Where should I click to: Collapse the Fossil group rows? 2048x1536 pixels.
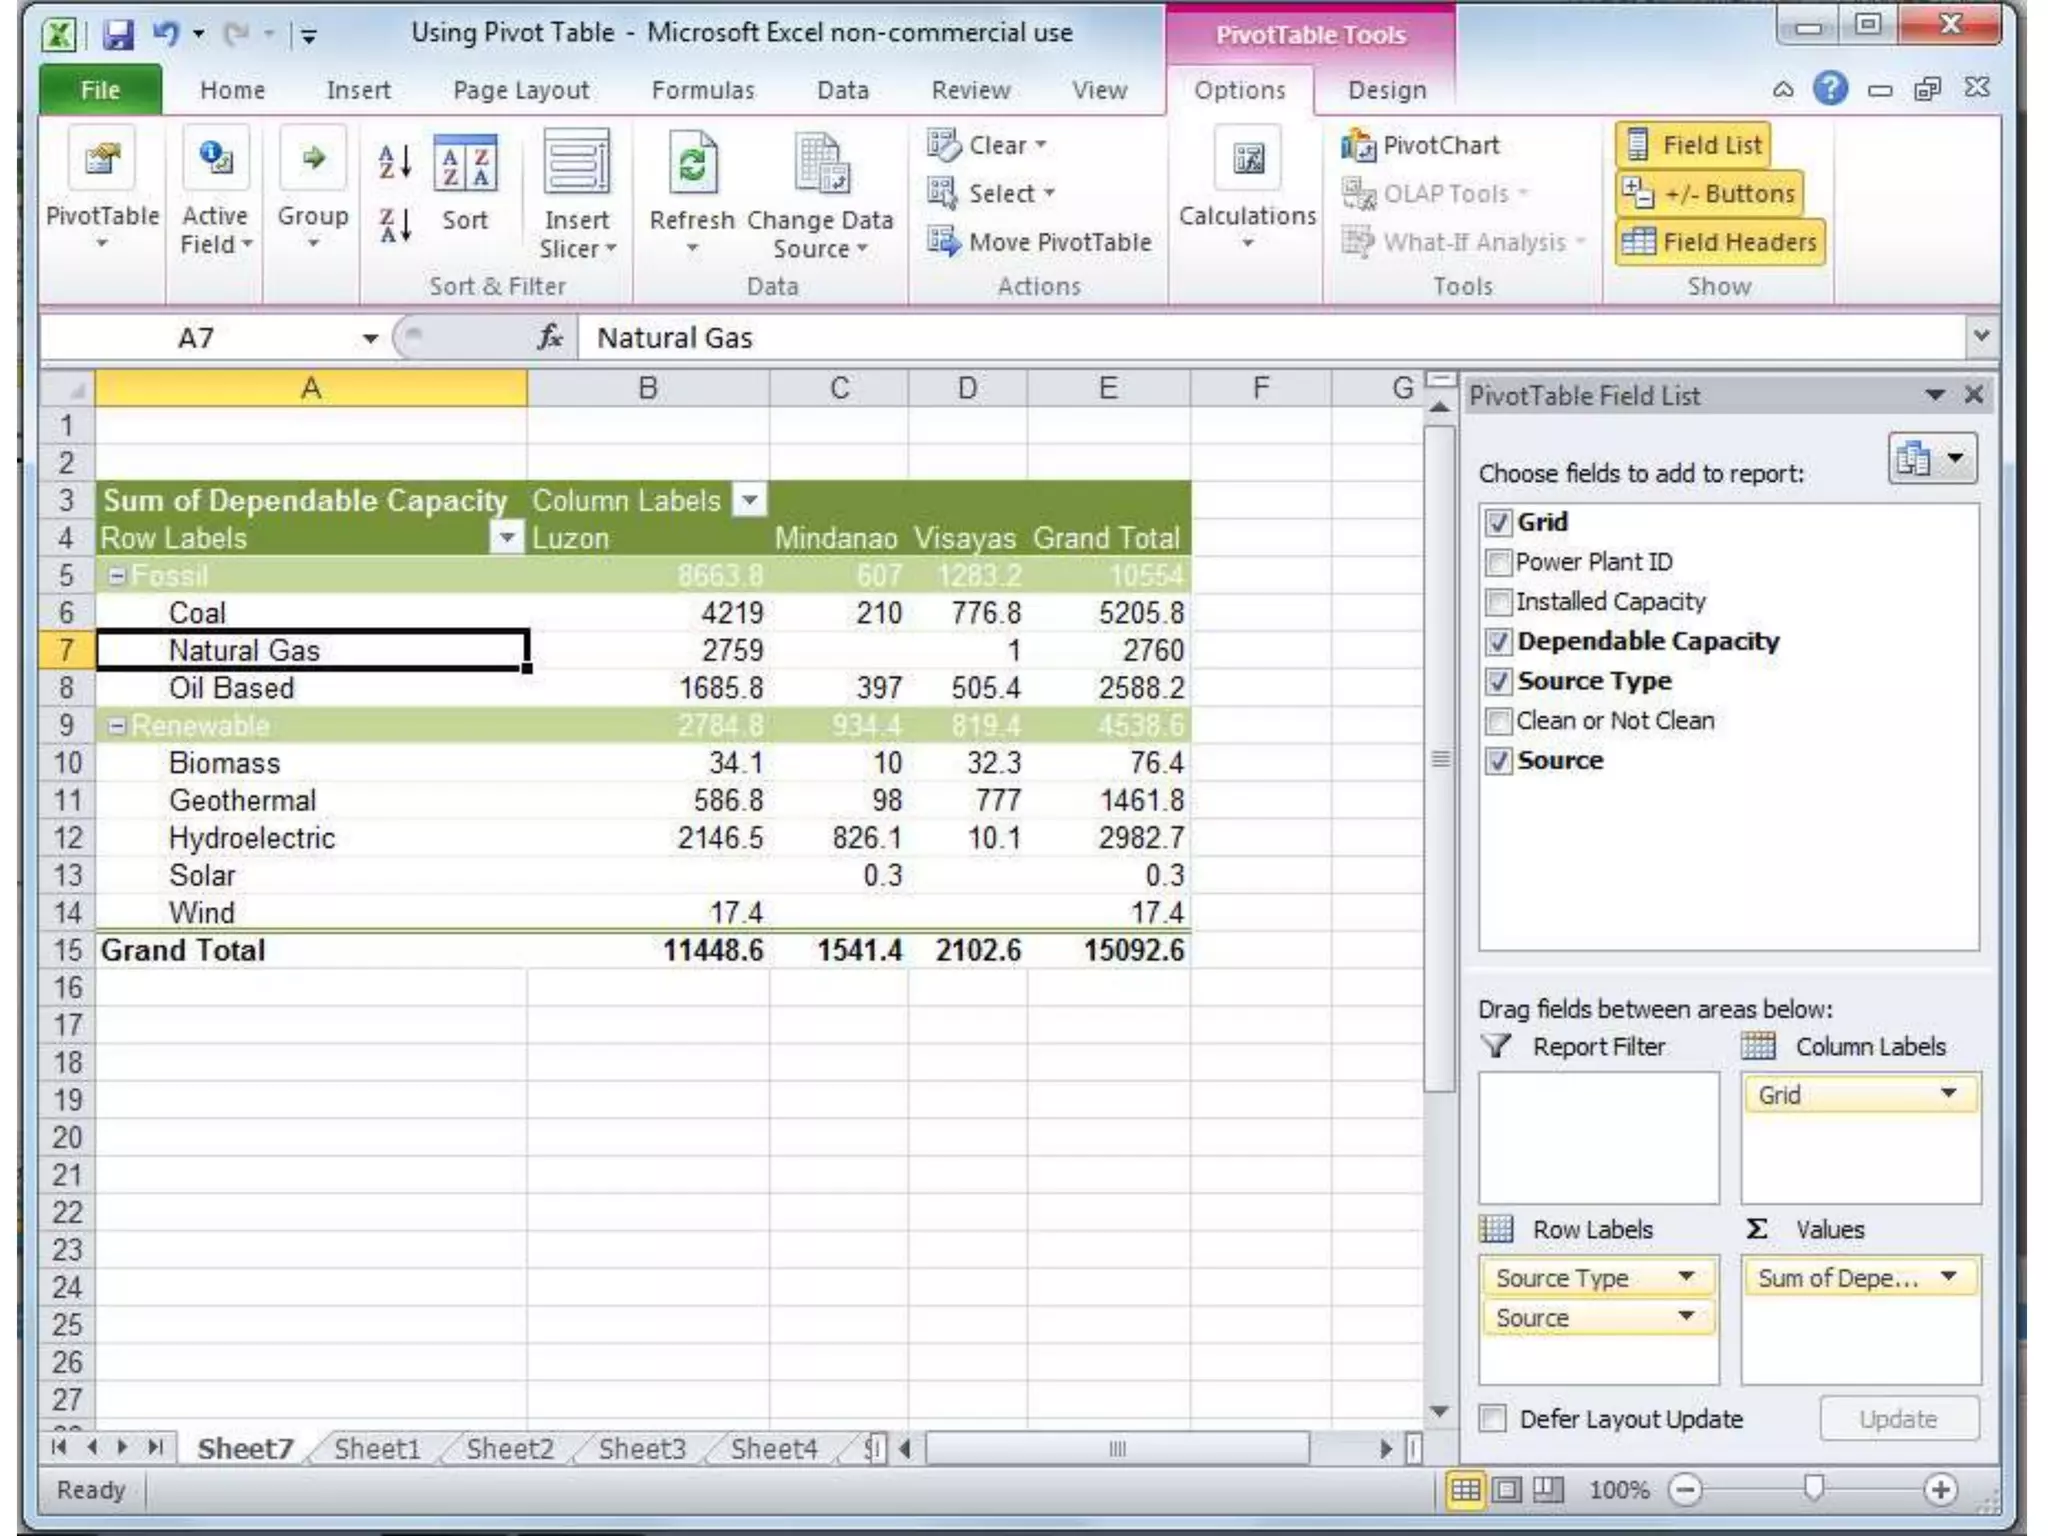(x=117, y=576)
